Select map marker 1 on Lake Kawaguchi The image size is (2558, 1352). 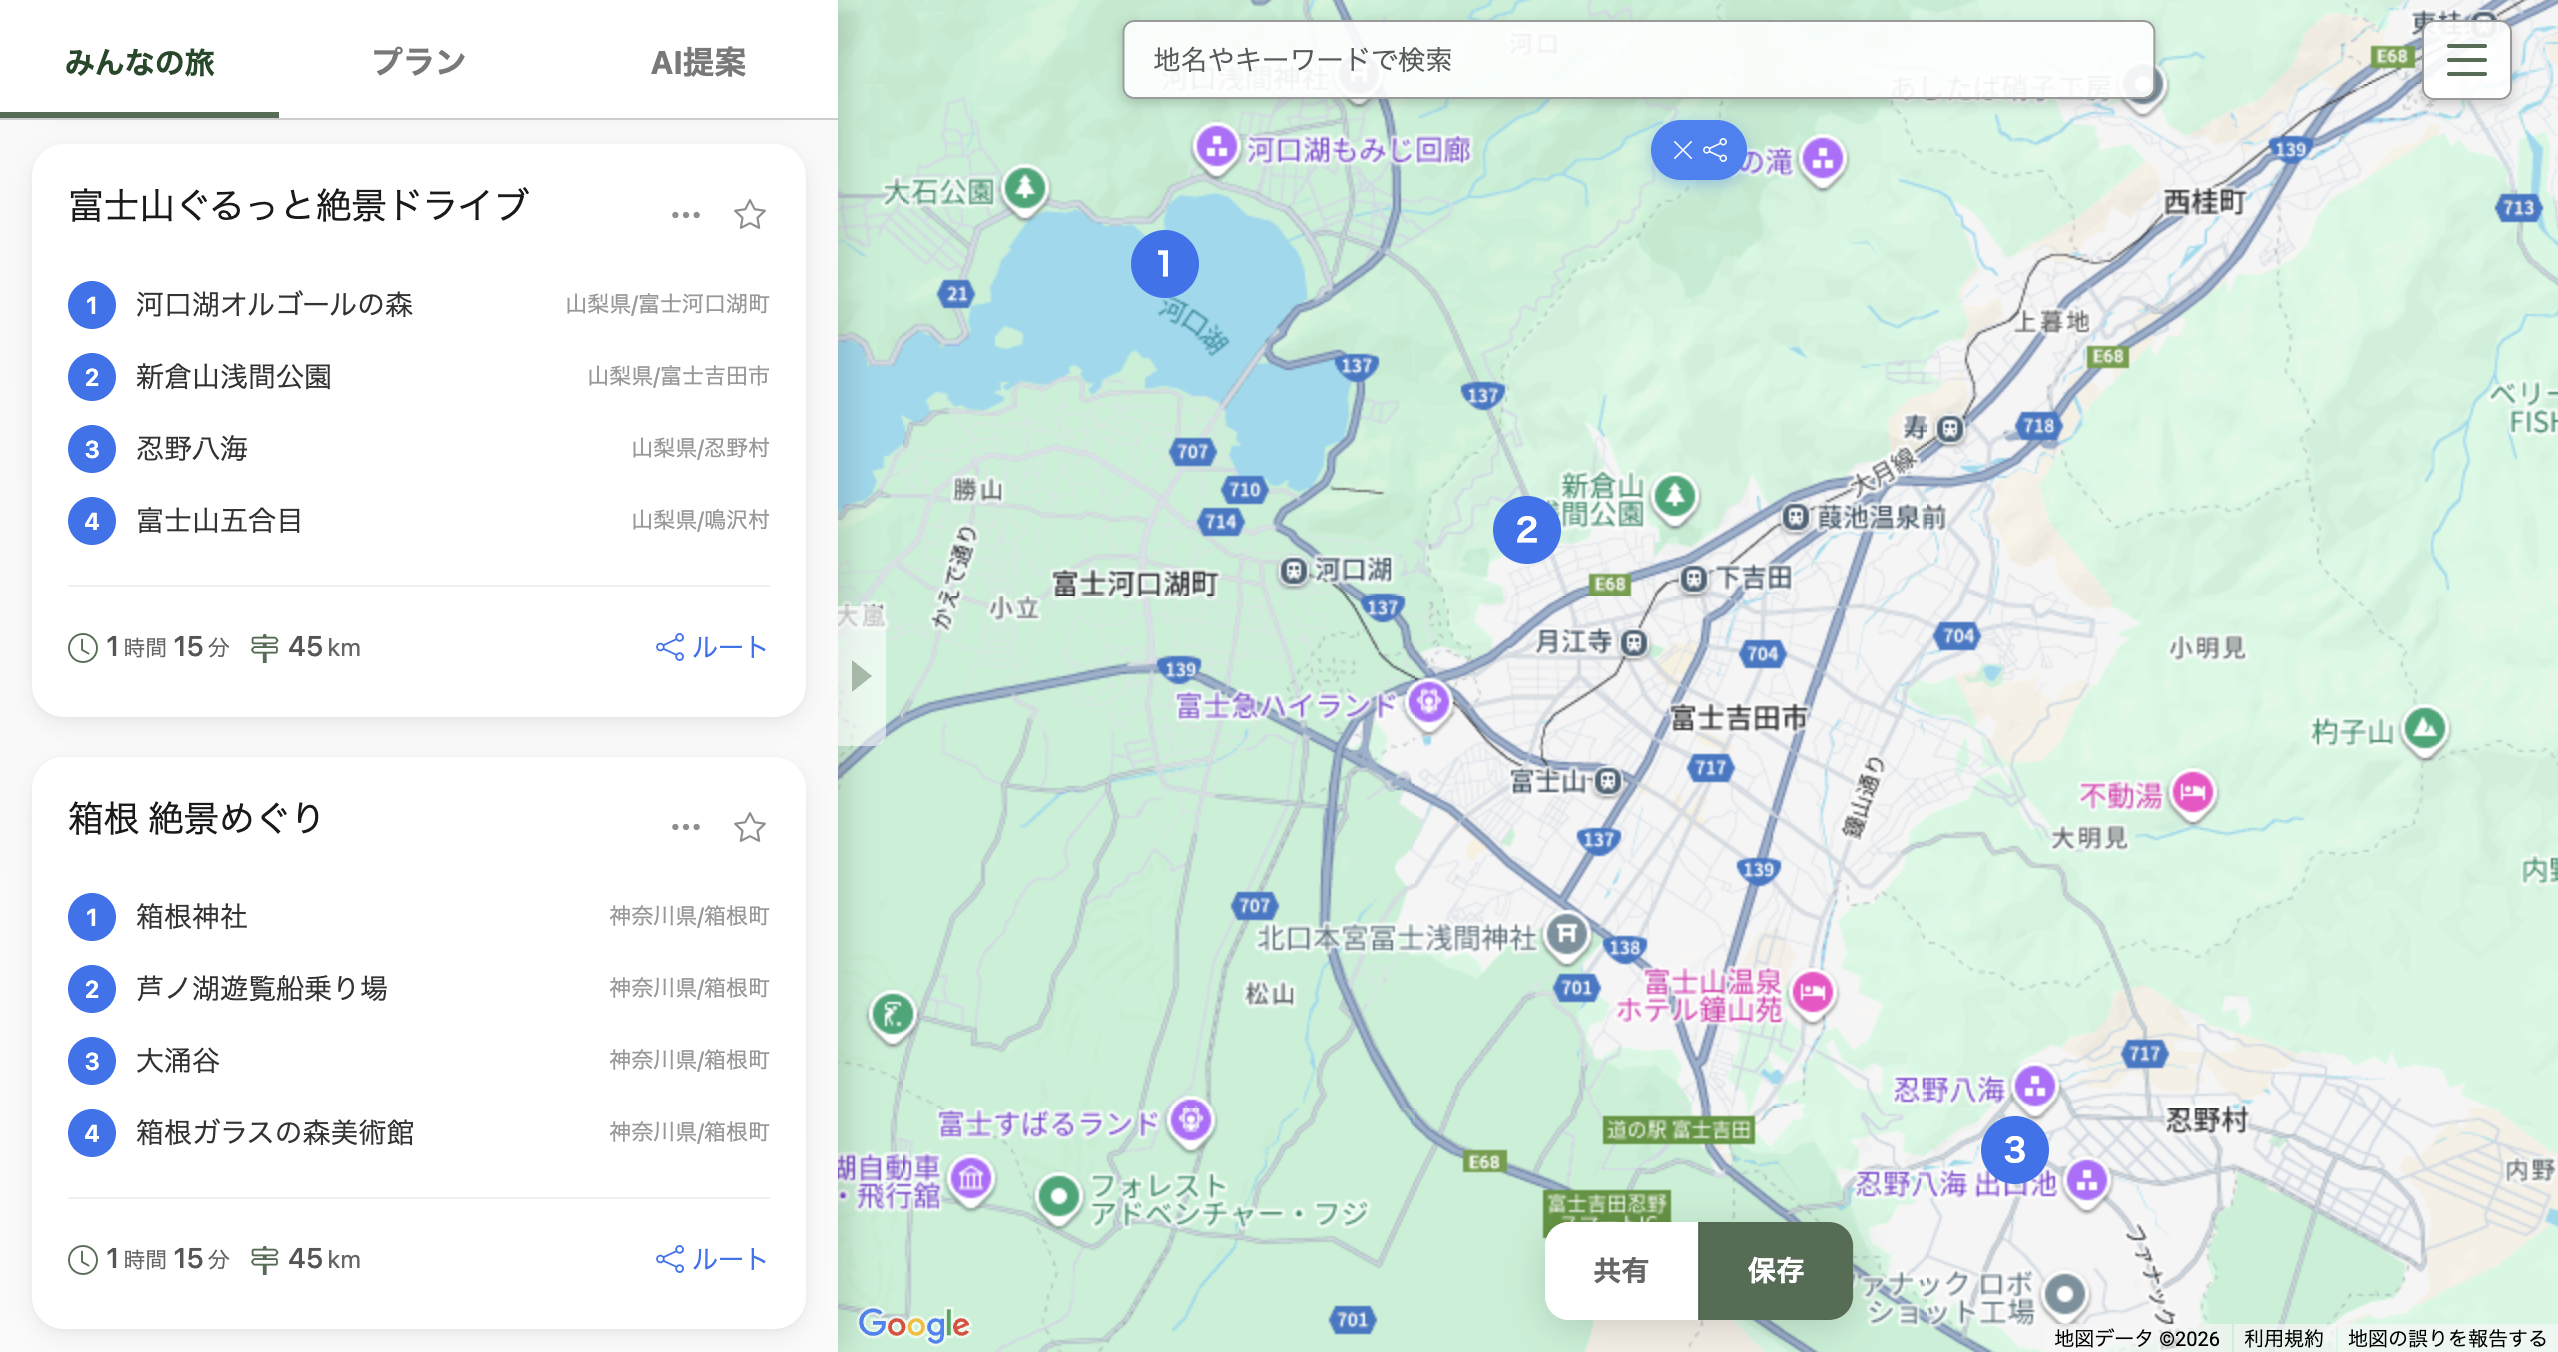(x=1165, y=263)
